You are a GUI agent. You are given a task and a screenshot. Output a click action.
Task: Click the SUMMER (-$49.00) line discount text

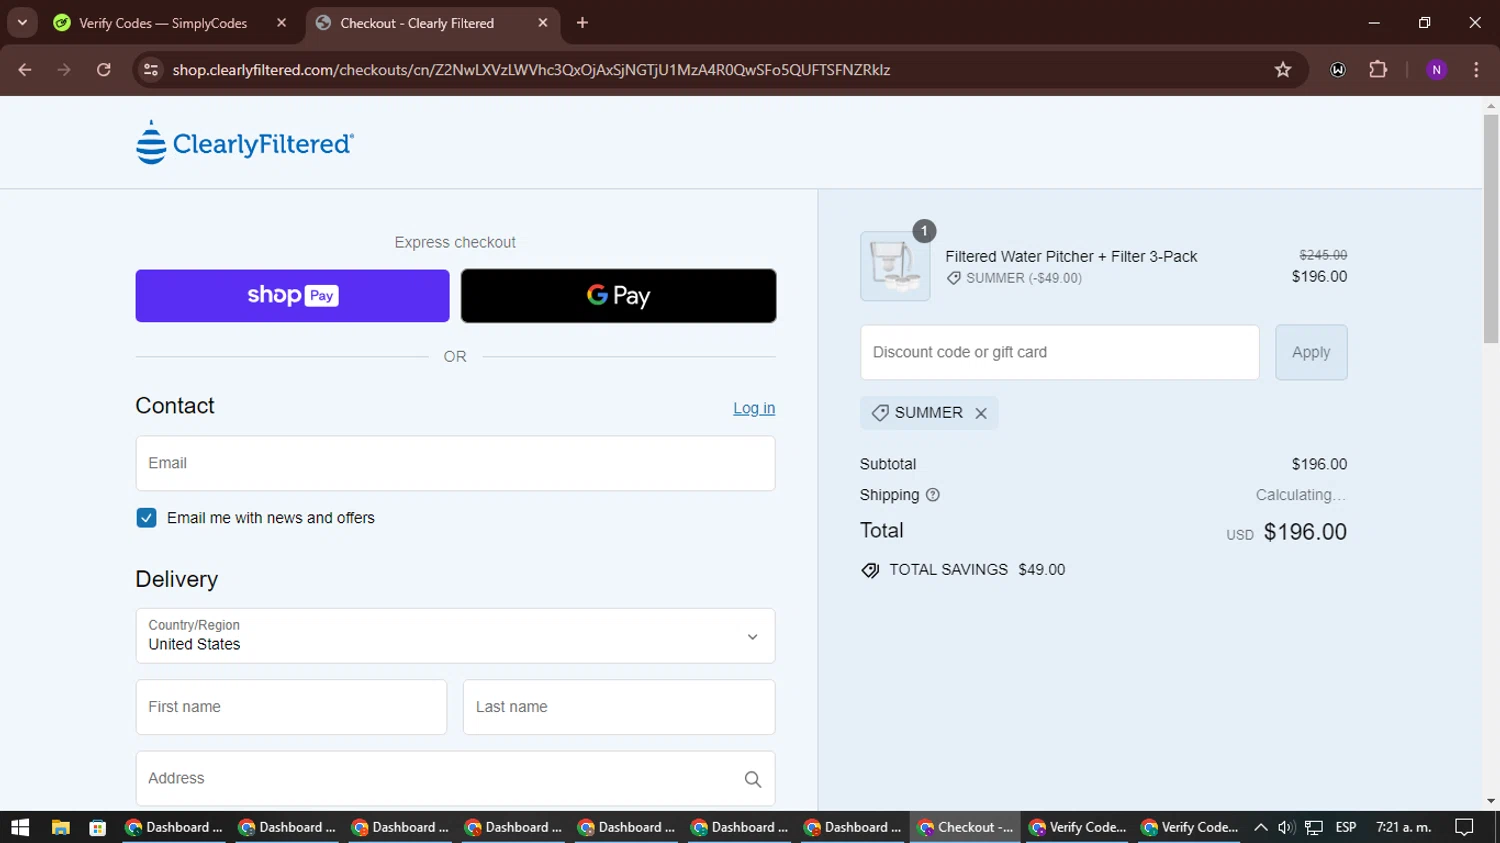coord(1024,278)
